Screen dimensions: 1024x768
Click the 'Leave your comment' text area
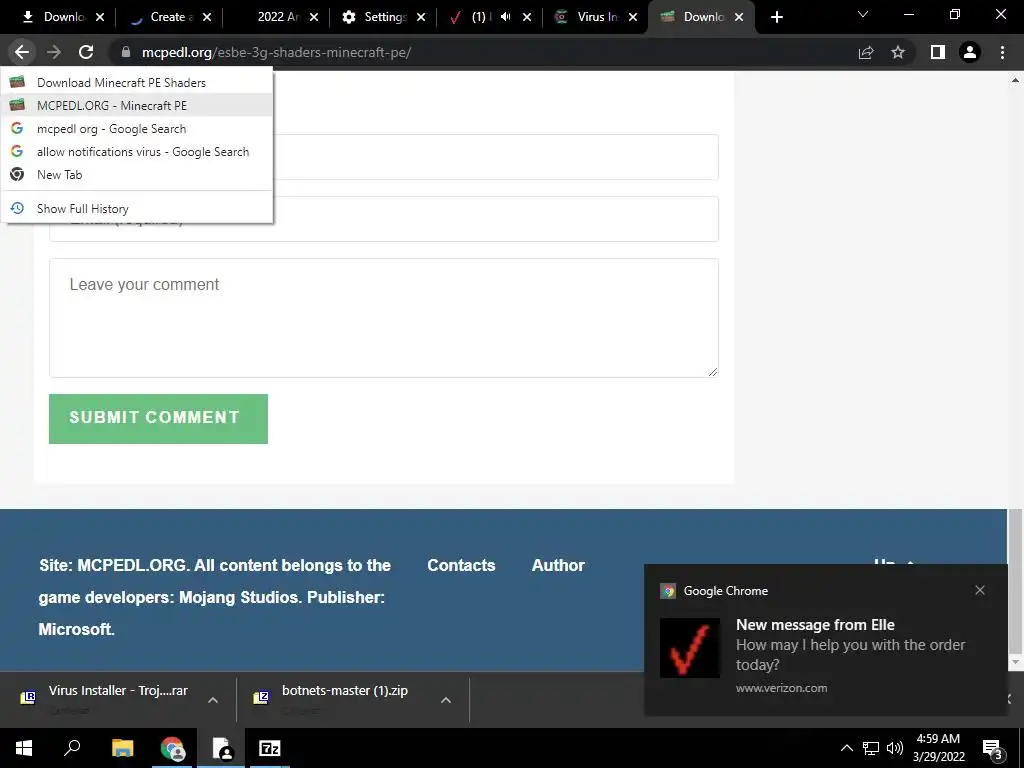coord(384,317)
